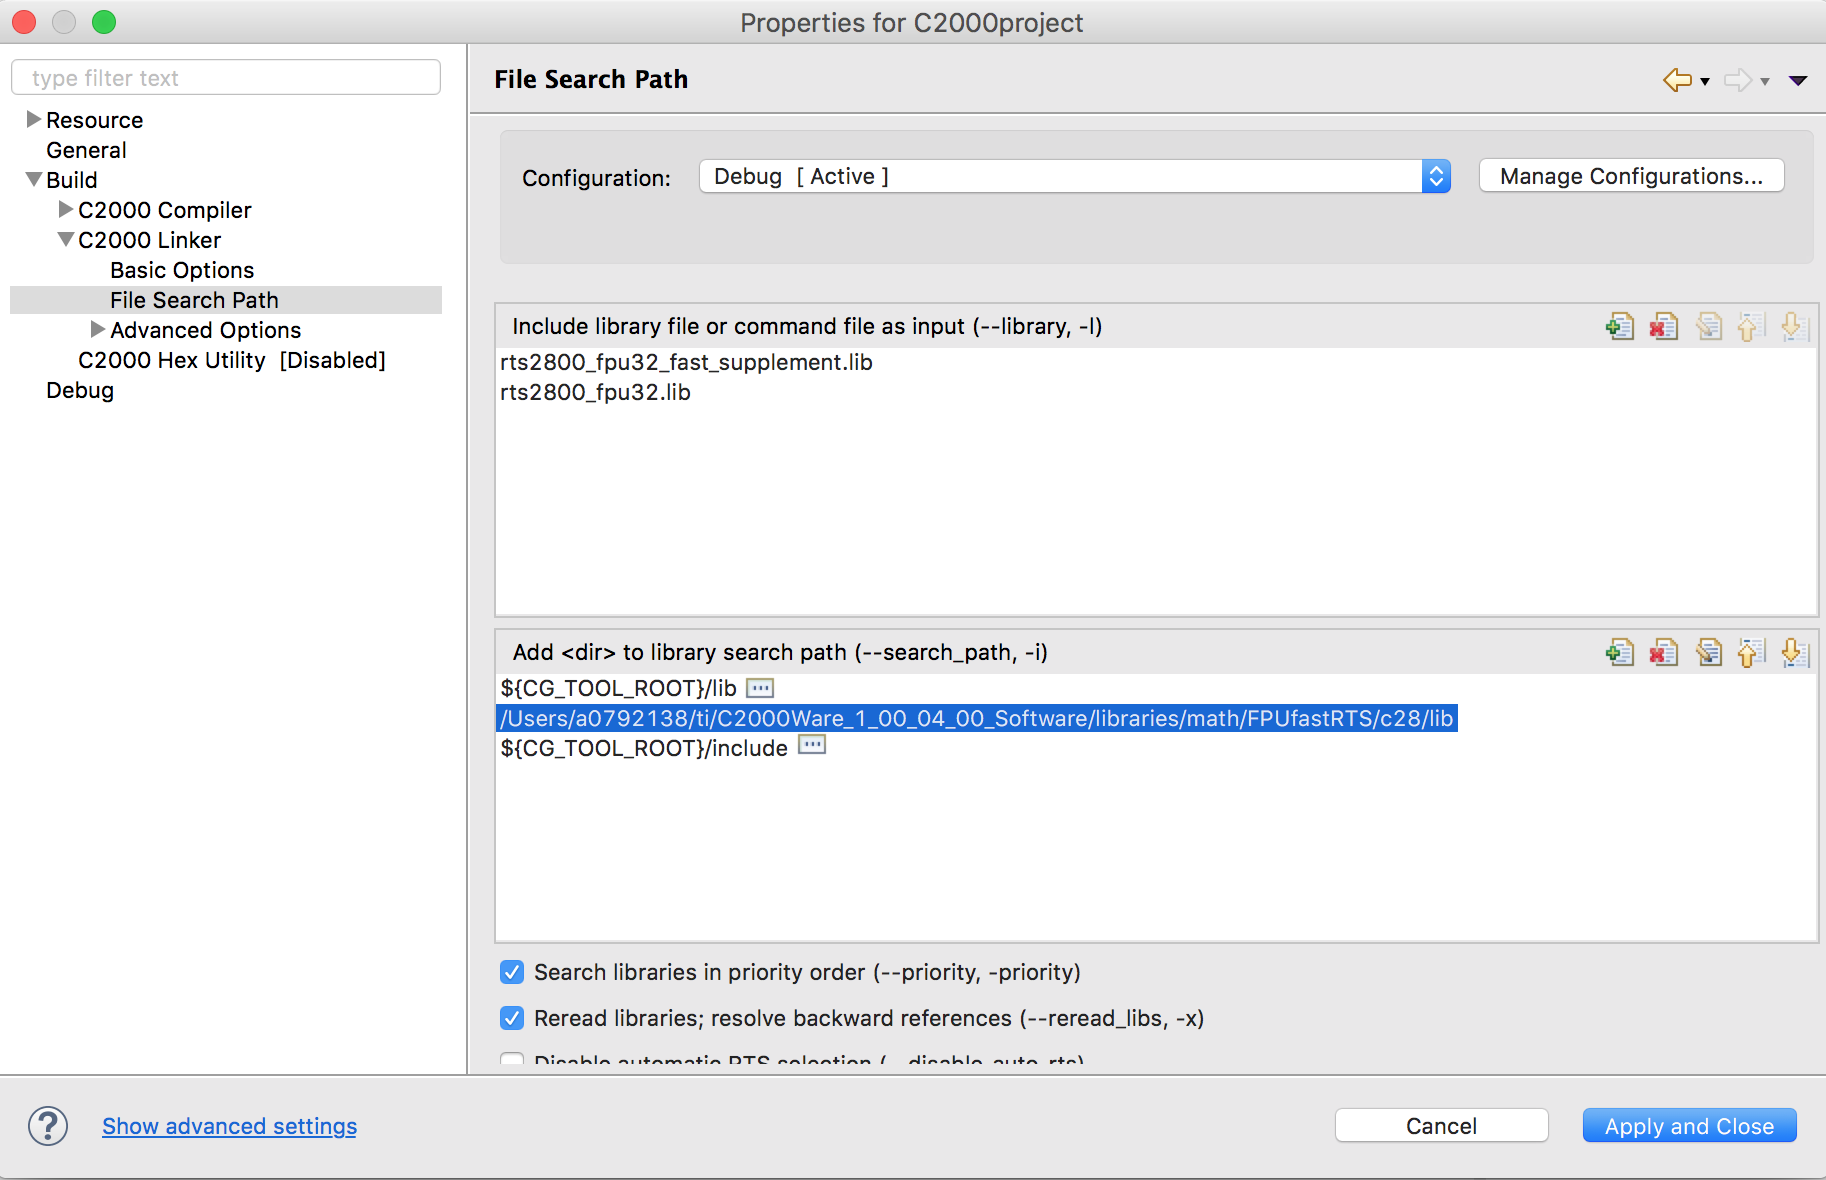The image size is (1826, 1180).
Task: Click the Show advanced settings link
Action: click(x=229, y=1126)
